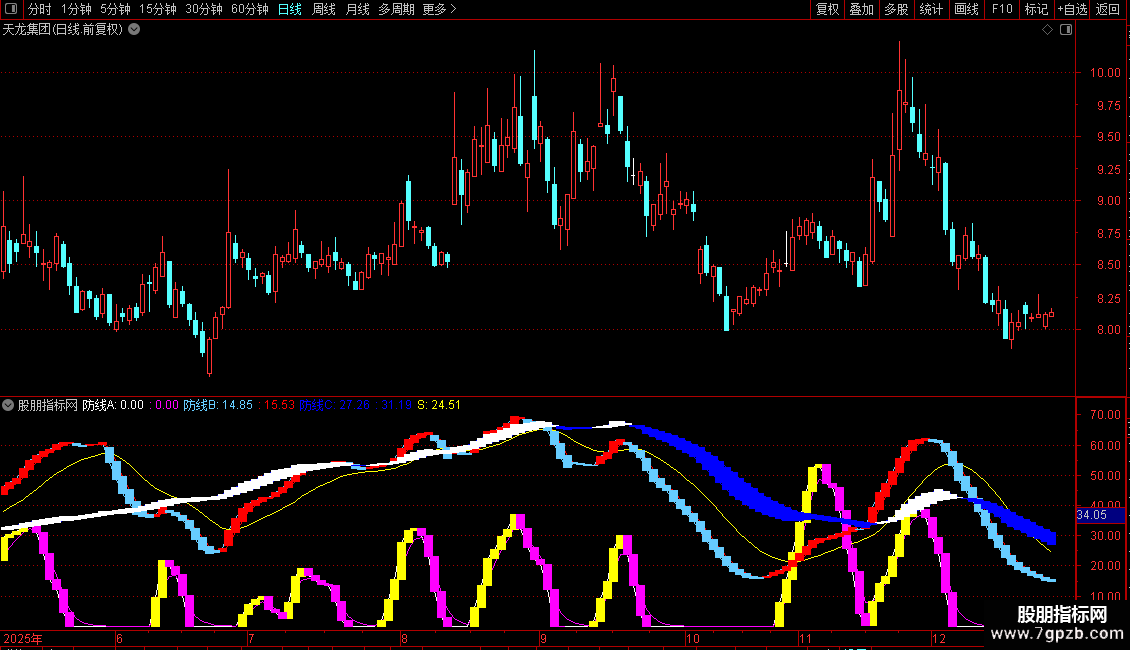1130x650 pixels.
Task: Toggle the left sidebar panel icon
Action: (x=11, y=9)
